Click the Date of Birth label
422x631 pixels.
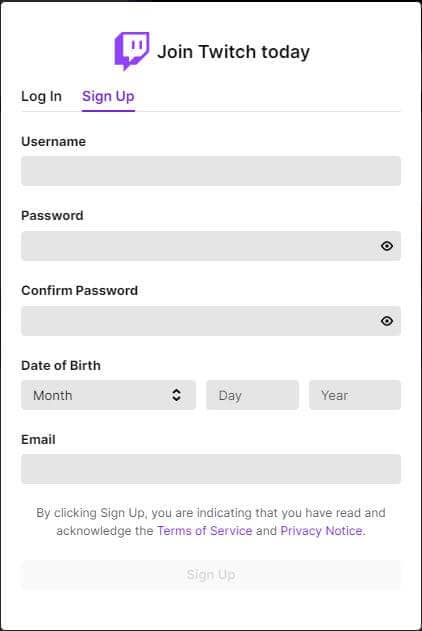61,365
